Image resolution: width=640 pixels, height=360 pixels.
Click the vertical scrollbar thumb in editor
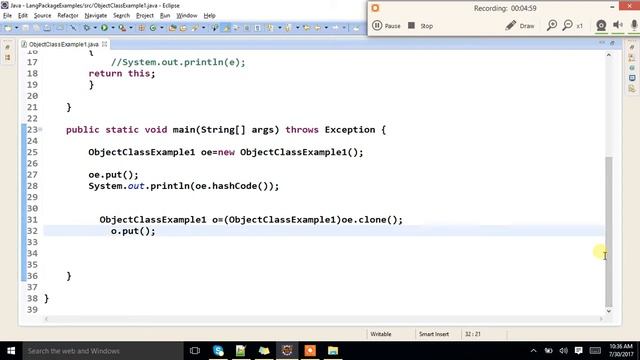click(x=609, y=231)
